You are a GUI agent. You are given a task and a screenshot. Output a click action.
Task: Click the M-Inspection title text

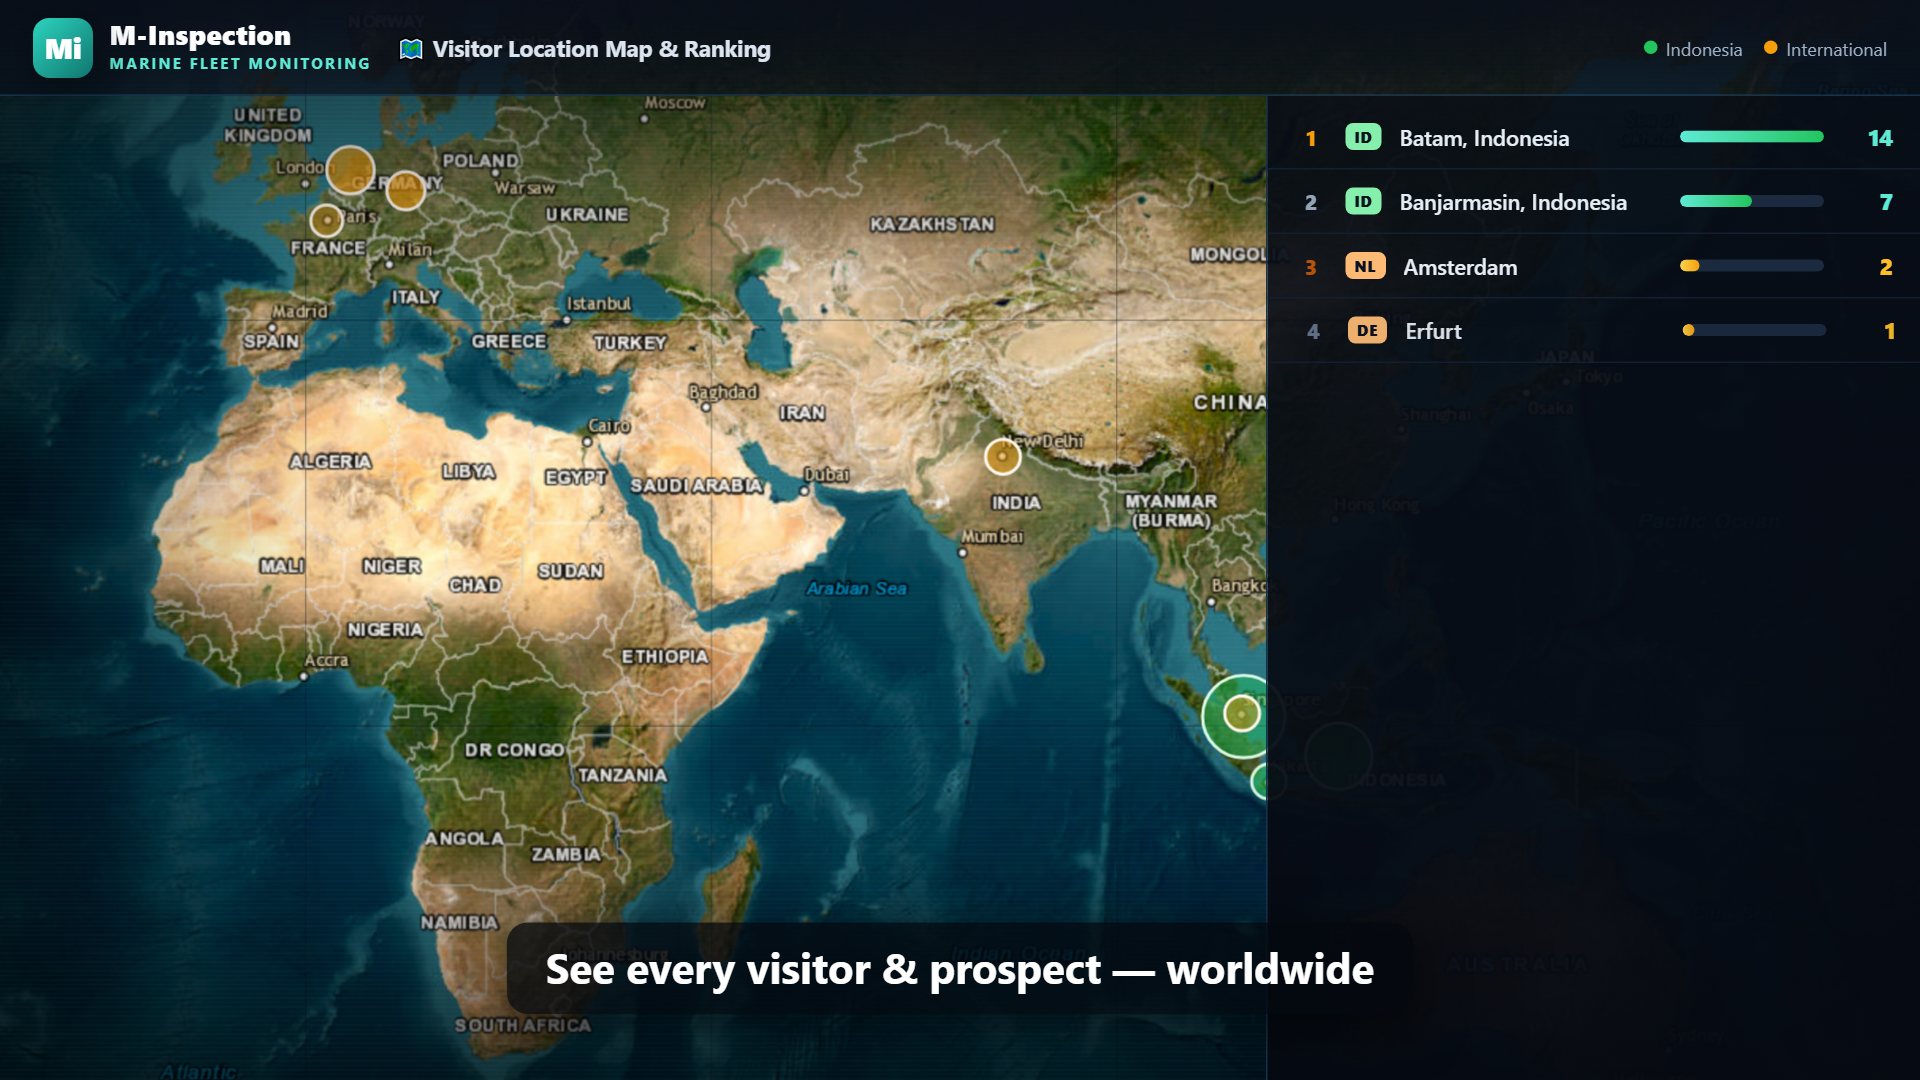[200, 36]
